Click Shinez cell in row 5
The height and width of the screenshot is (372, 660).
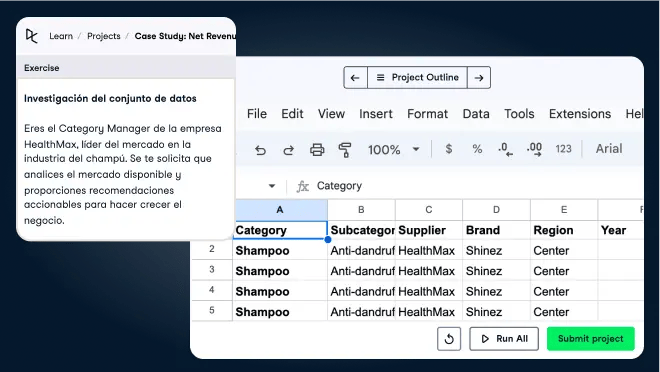coord(496,312)
